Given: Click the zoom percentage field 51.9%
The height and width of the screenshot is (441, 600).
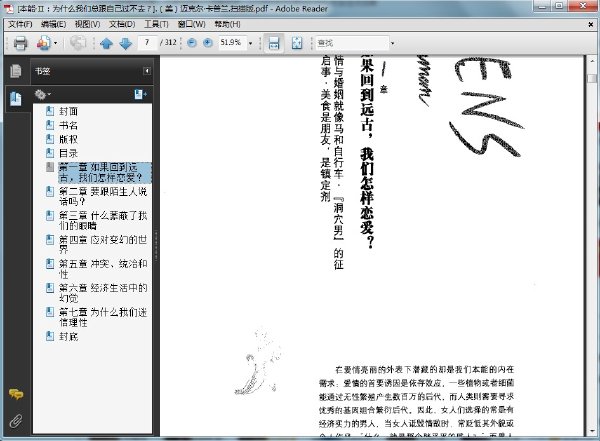Looking at the screenshot, I should (232, 42).
